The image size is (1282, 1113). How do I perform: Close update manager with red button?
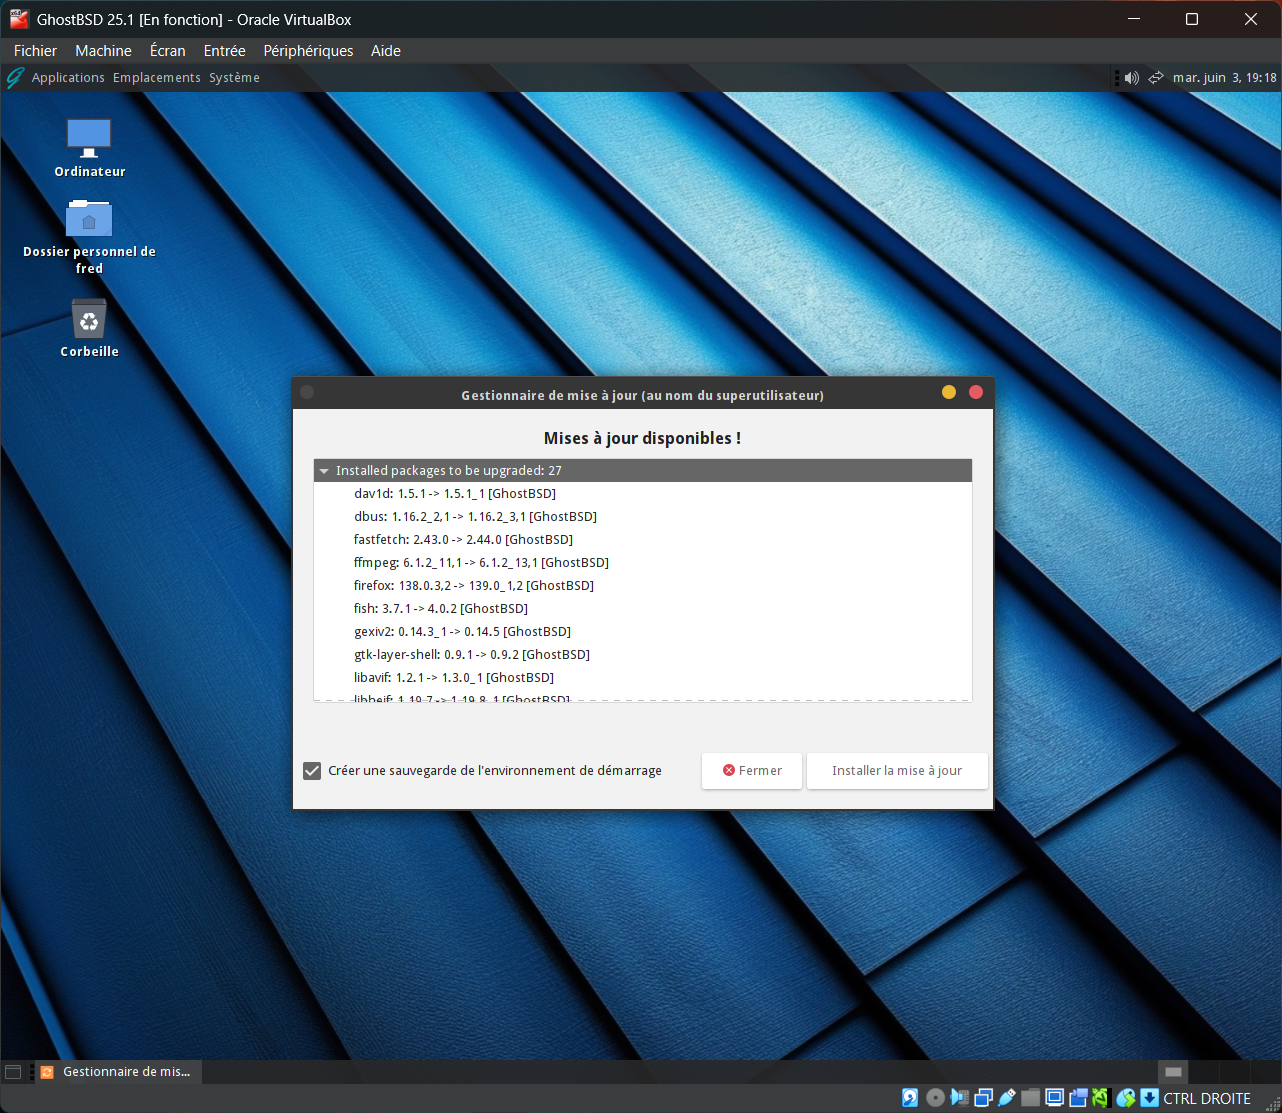(x=976, y=392)
